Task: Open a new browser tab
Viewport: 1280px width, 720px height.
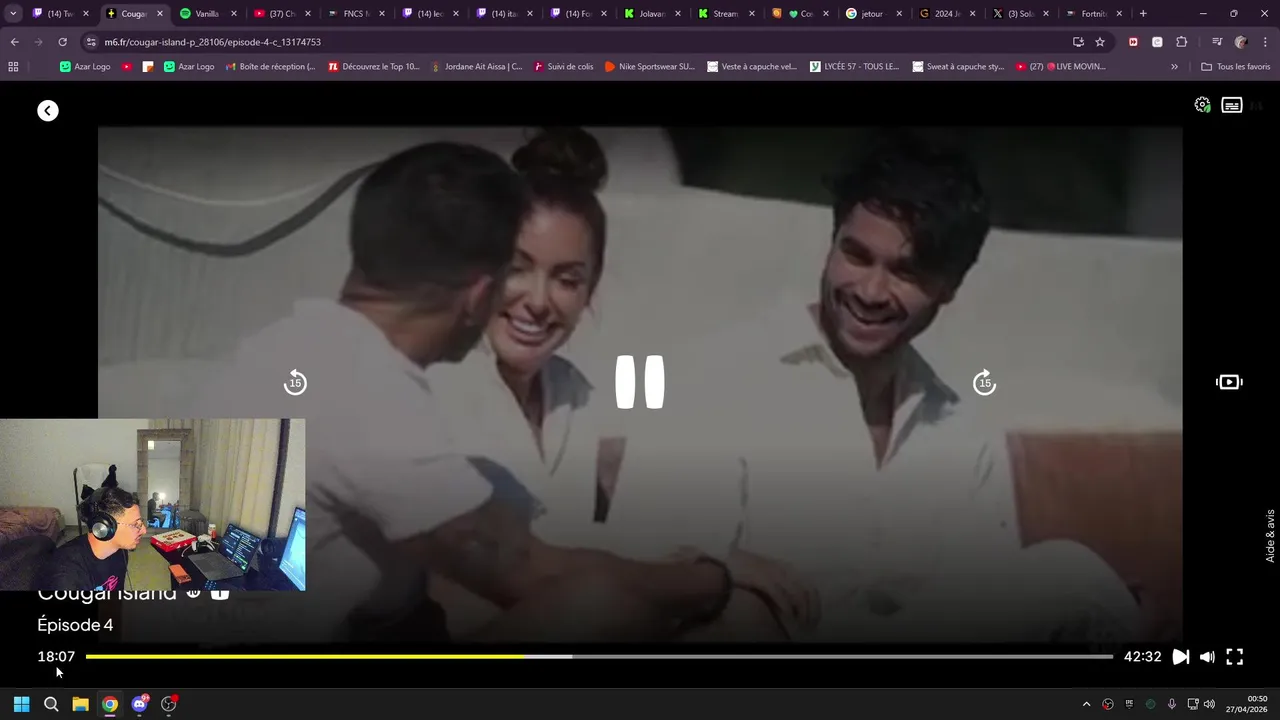Action: (x=1143, y=14)
